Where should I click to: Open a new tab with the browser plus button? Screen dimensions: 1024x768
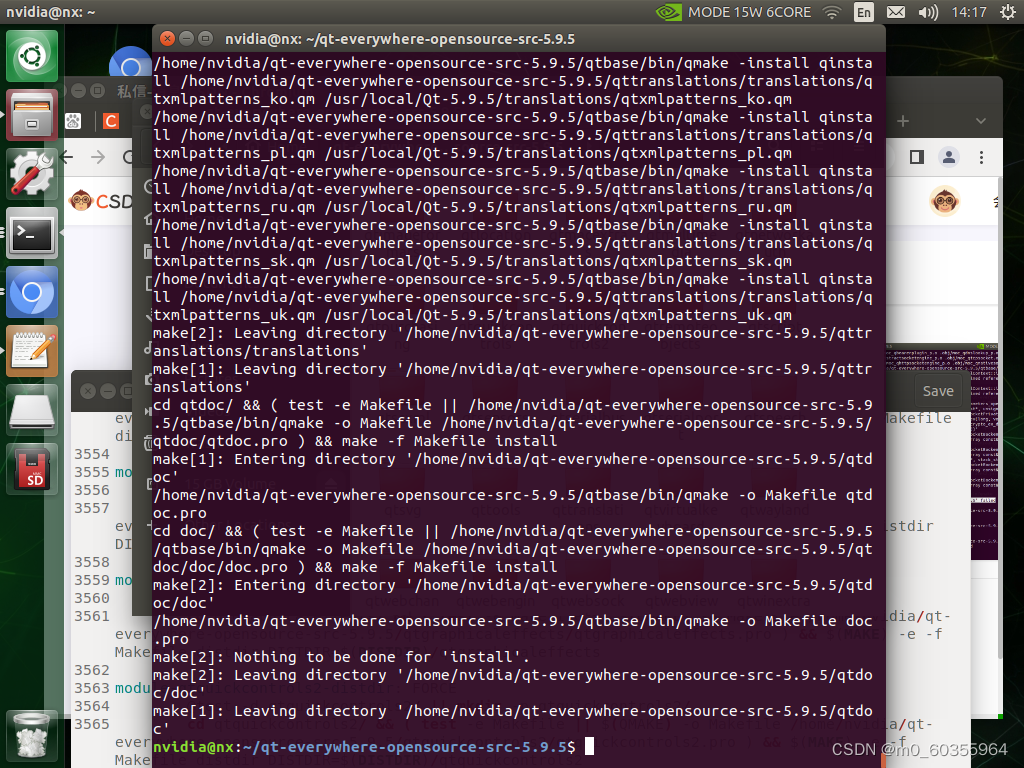point(903,121)
